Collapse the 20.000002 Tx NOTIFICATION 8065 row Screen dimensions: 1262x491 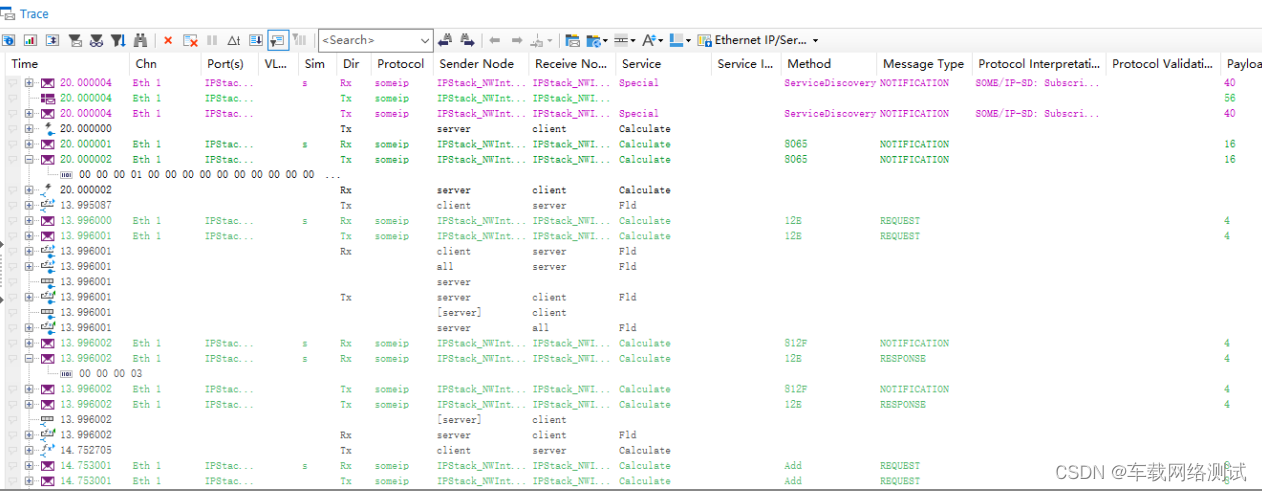pyautogui.click(x=30, y=159)
